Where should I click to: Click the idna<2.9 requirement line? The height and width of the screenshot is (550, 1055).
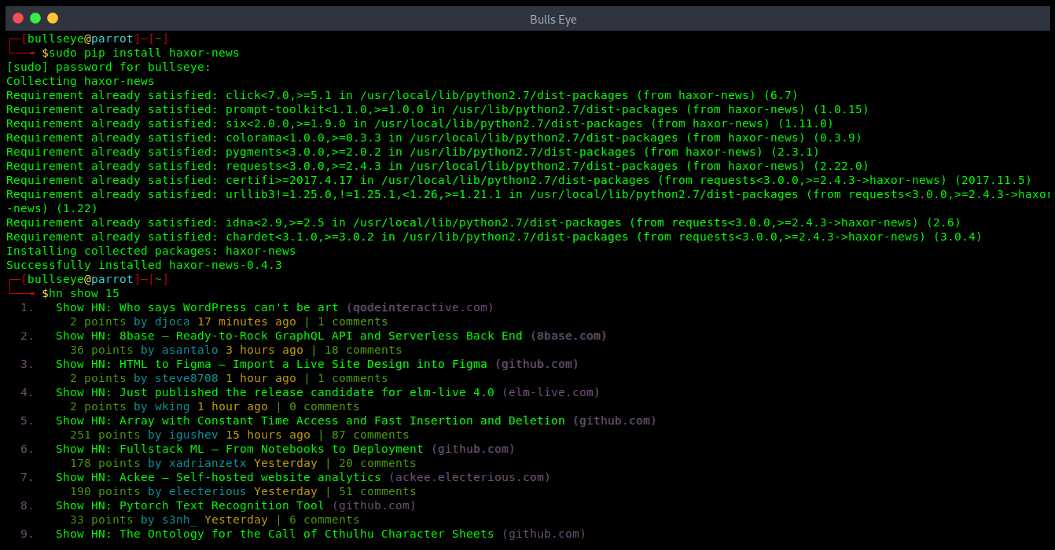tap(483, 222)
